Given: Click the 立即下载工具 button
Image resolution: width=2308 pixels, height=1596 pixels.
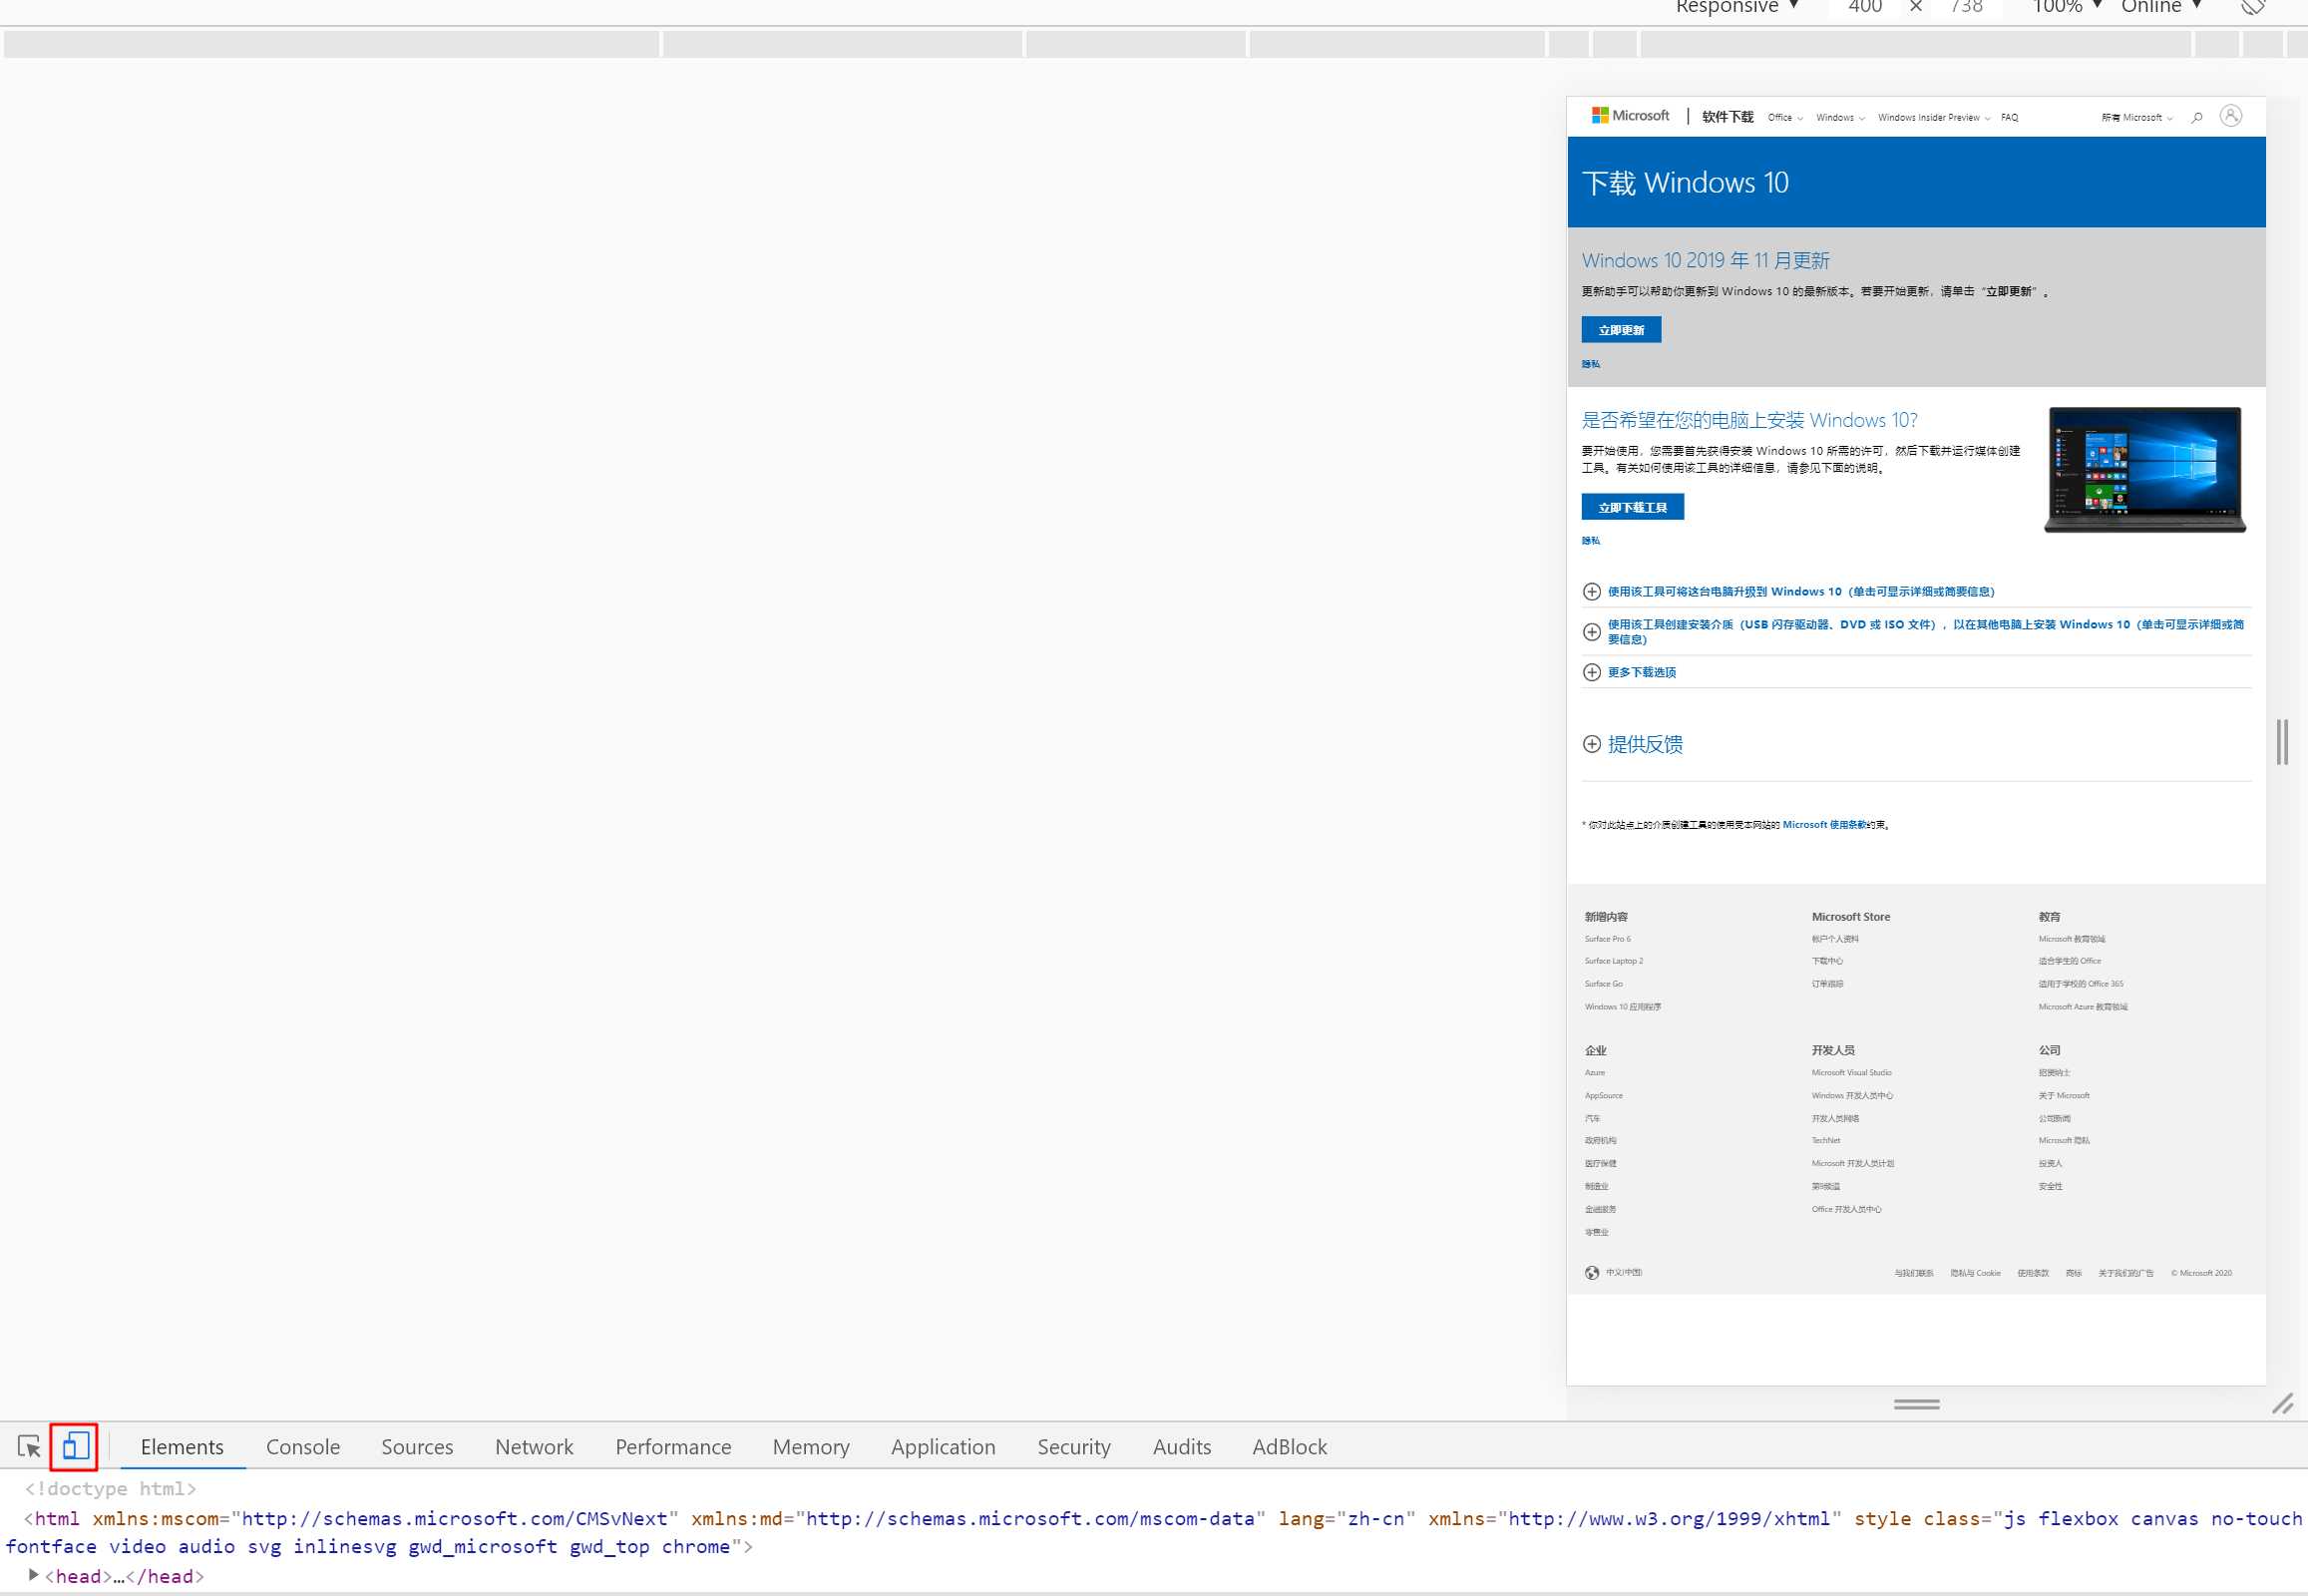Looking at the screenshot, I should [1632, 507].
